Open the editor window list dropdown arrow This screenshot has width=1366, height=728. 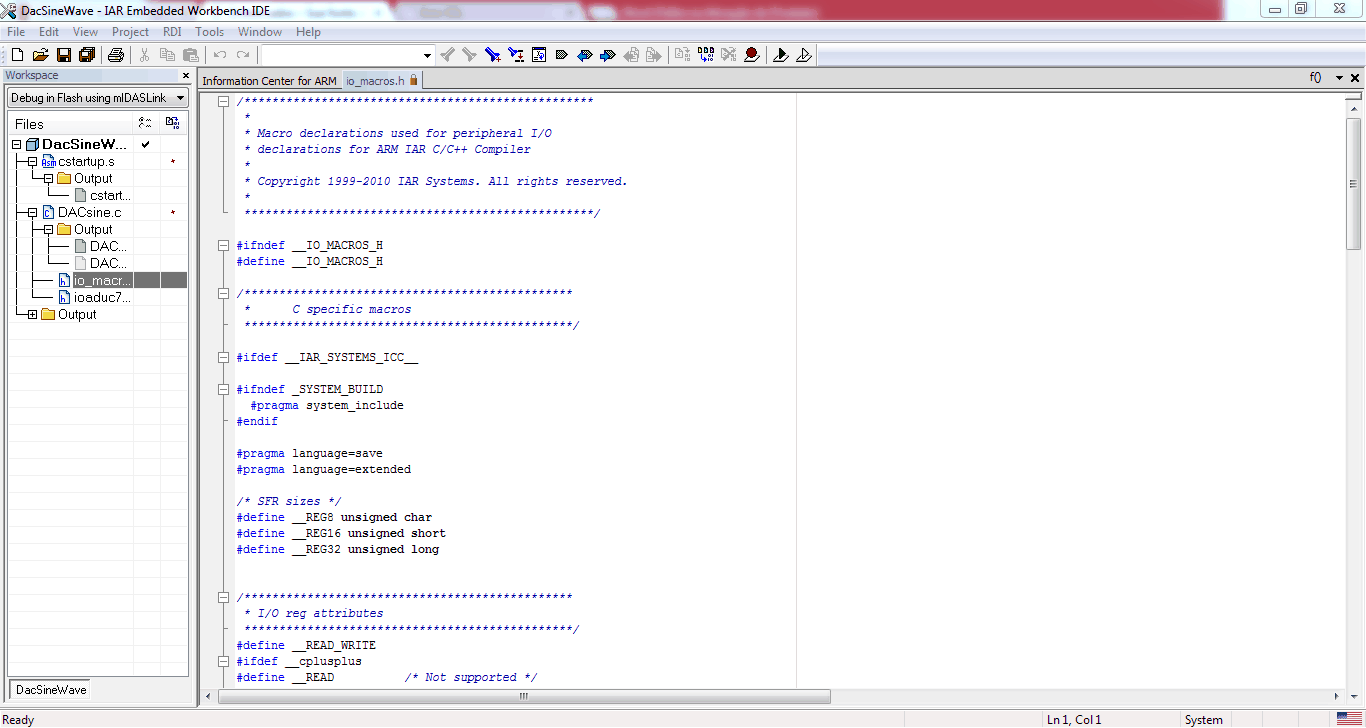pyautogui.click(x=1339, y=78)
